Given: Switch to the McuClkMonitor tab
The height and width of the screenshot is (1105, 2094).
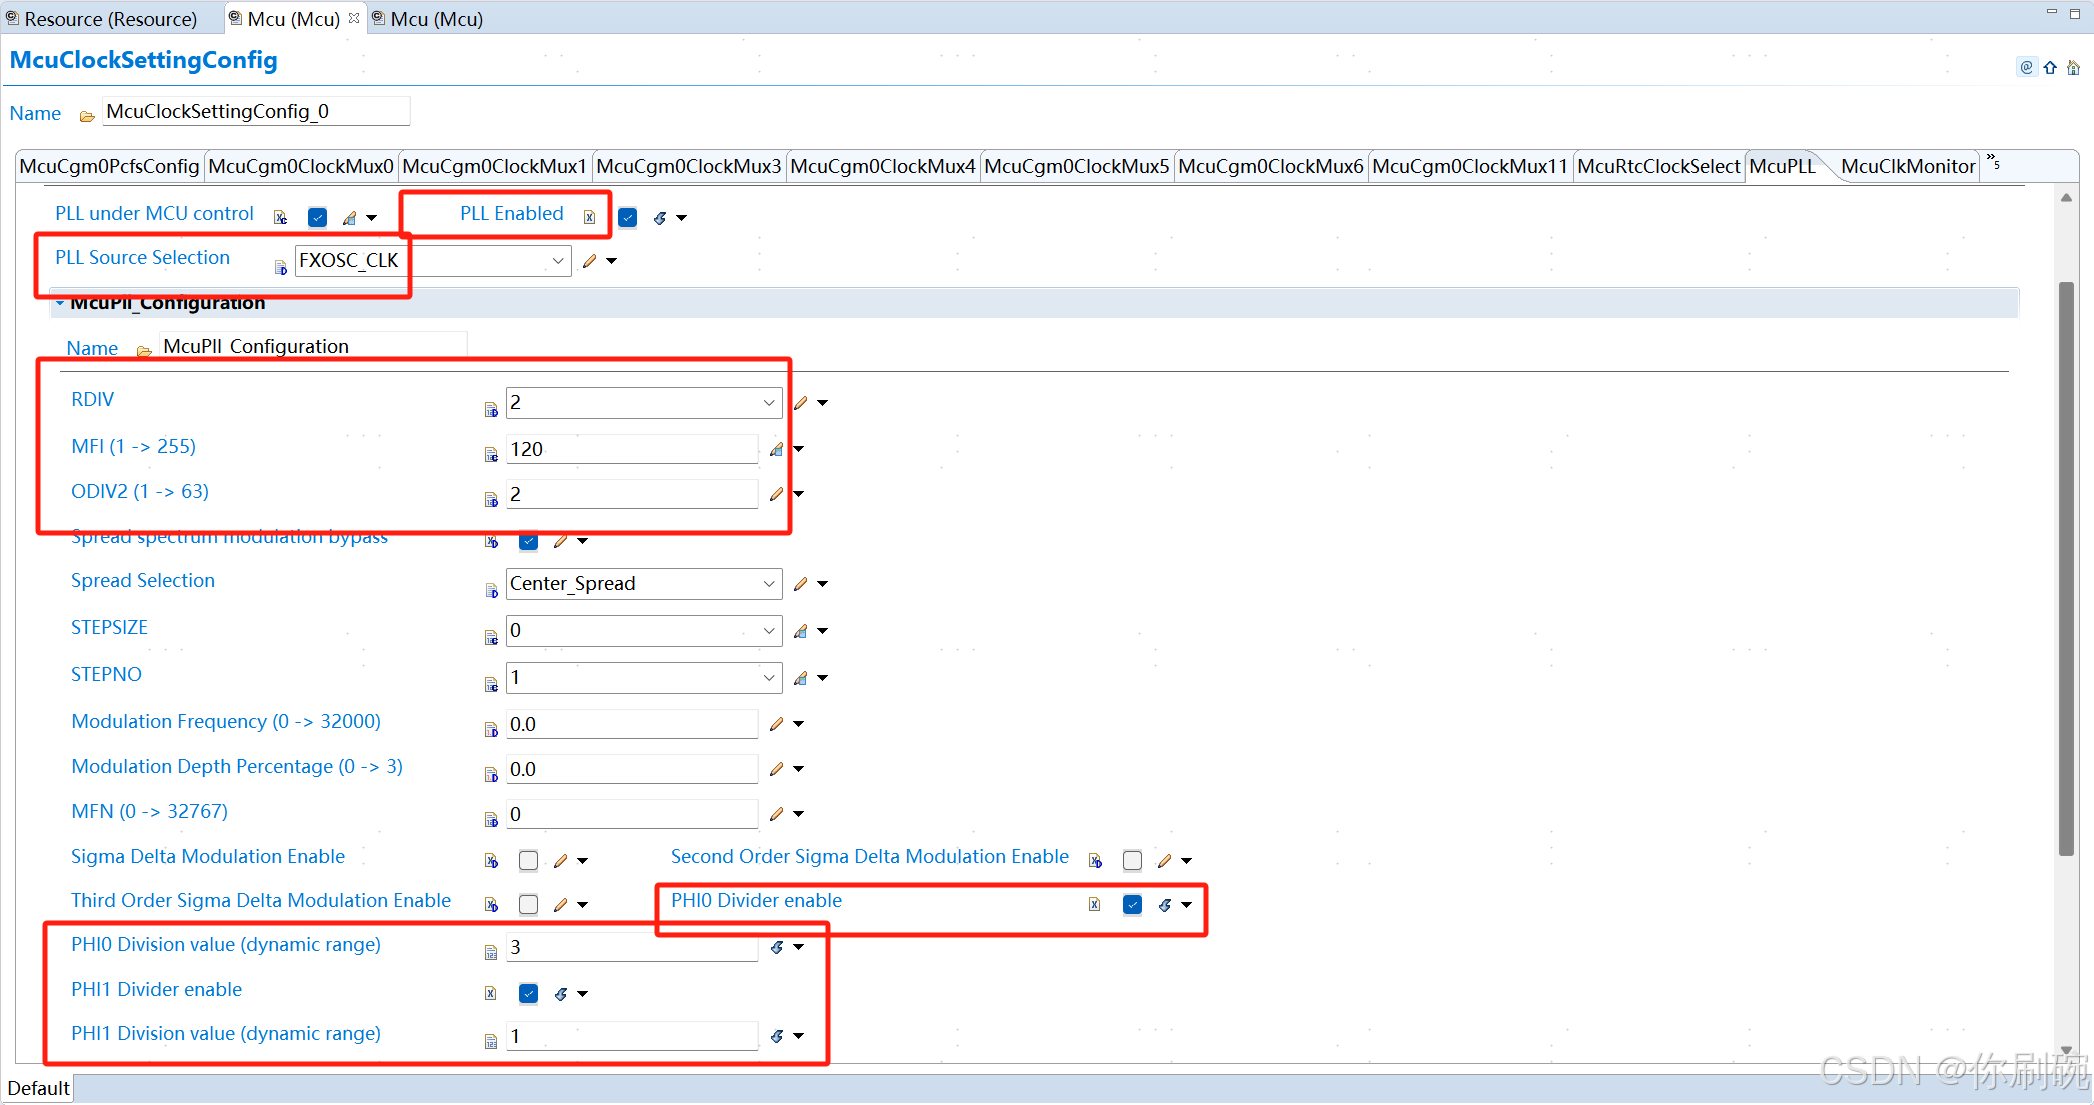Looking at the screenshot, I should pyautogui.click(x=1907, y=166).
